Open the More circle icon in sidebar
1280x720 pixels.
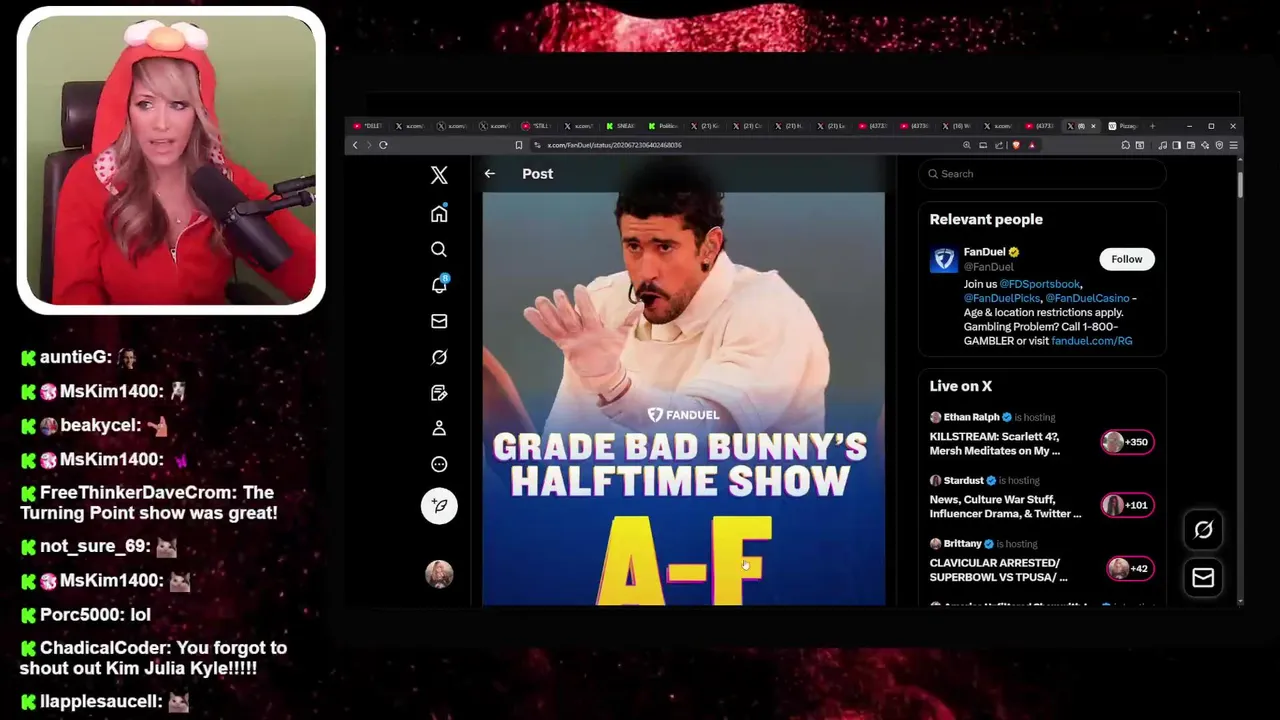(439, 464)
